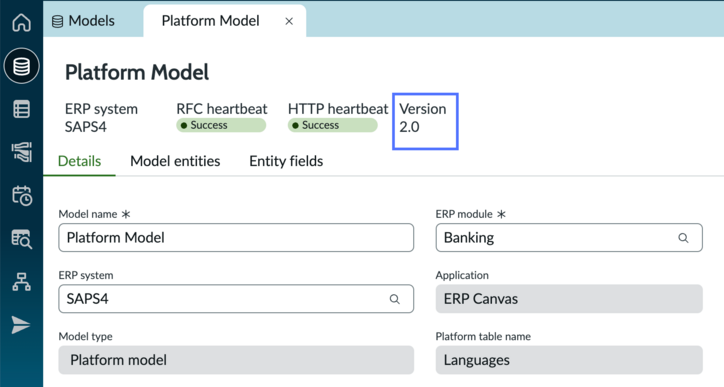The width and height of the screenshot is (724, 387).
Task: Open the table search sidebar icon
Action: [x=21, y=239]
